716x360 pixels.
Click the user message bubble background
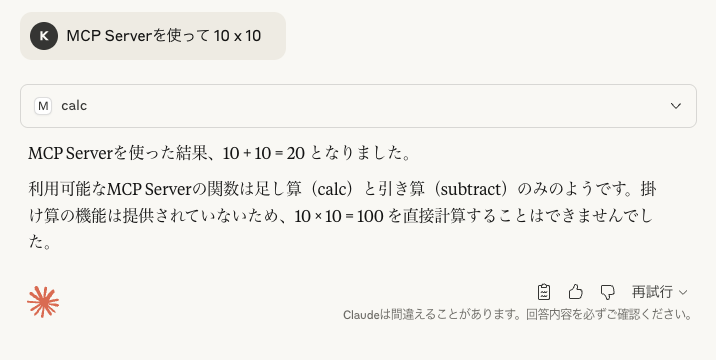153,36
